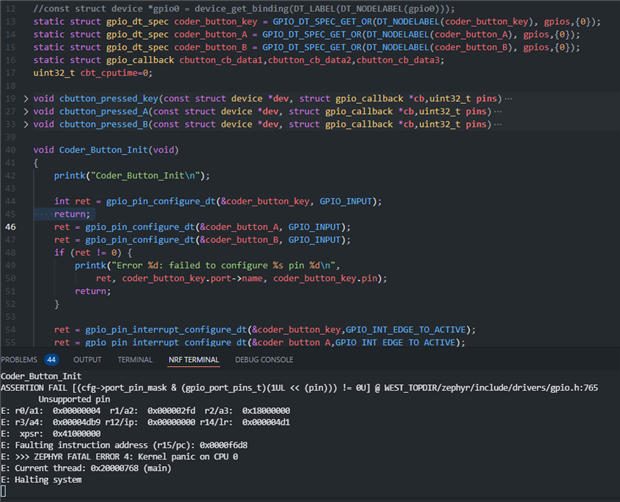This screenshot has width=620, height=502.
Task: Open the DEBUG CONSOLE tab
Action: click(264, 360)
